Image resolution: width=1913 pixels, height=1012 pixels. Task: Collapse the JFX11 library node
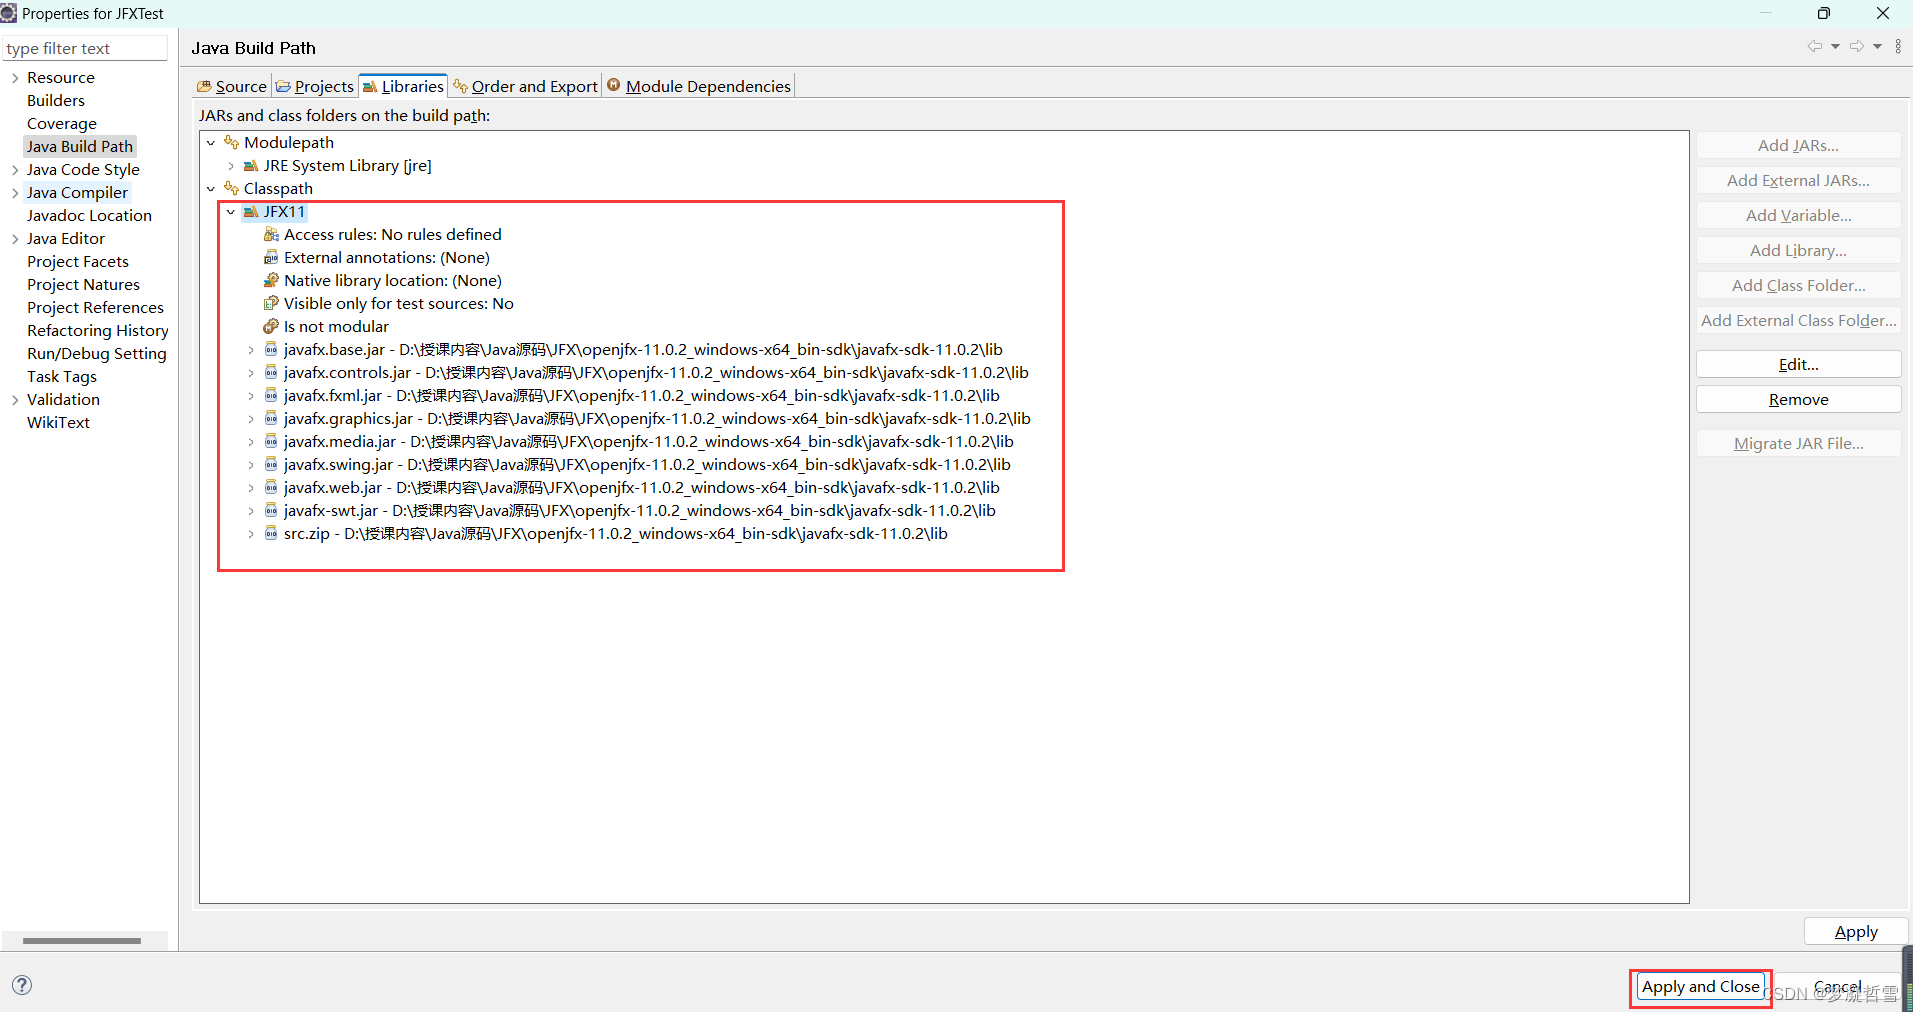point(231,212)
